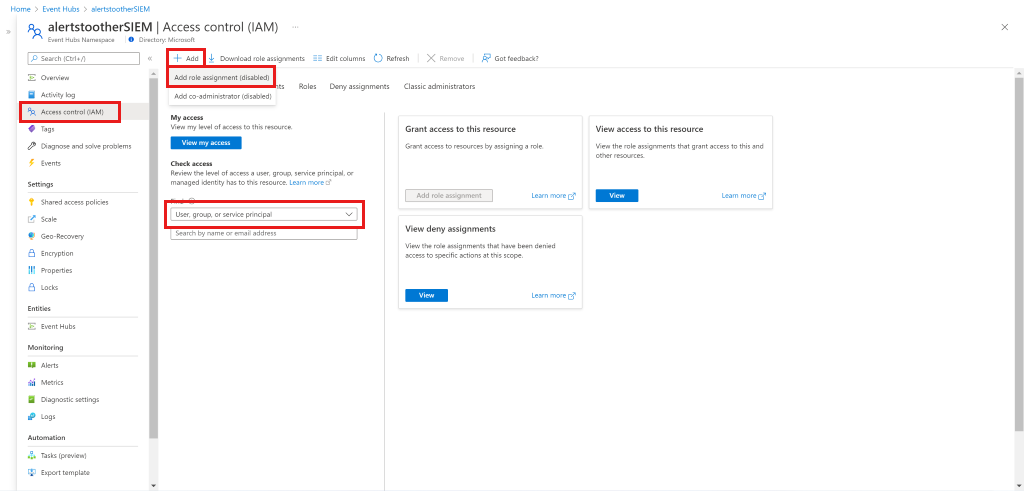
Task: Open the Locks padlock icon
Action: (31, 287)
